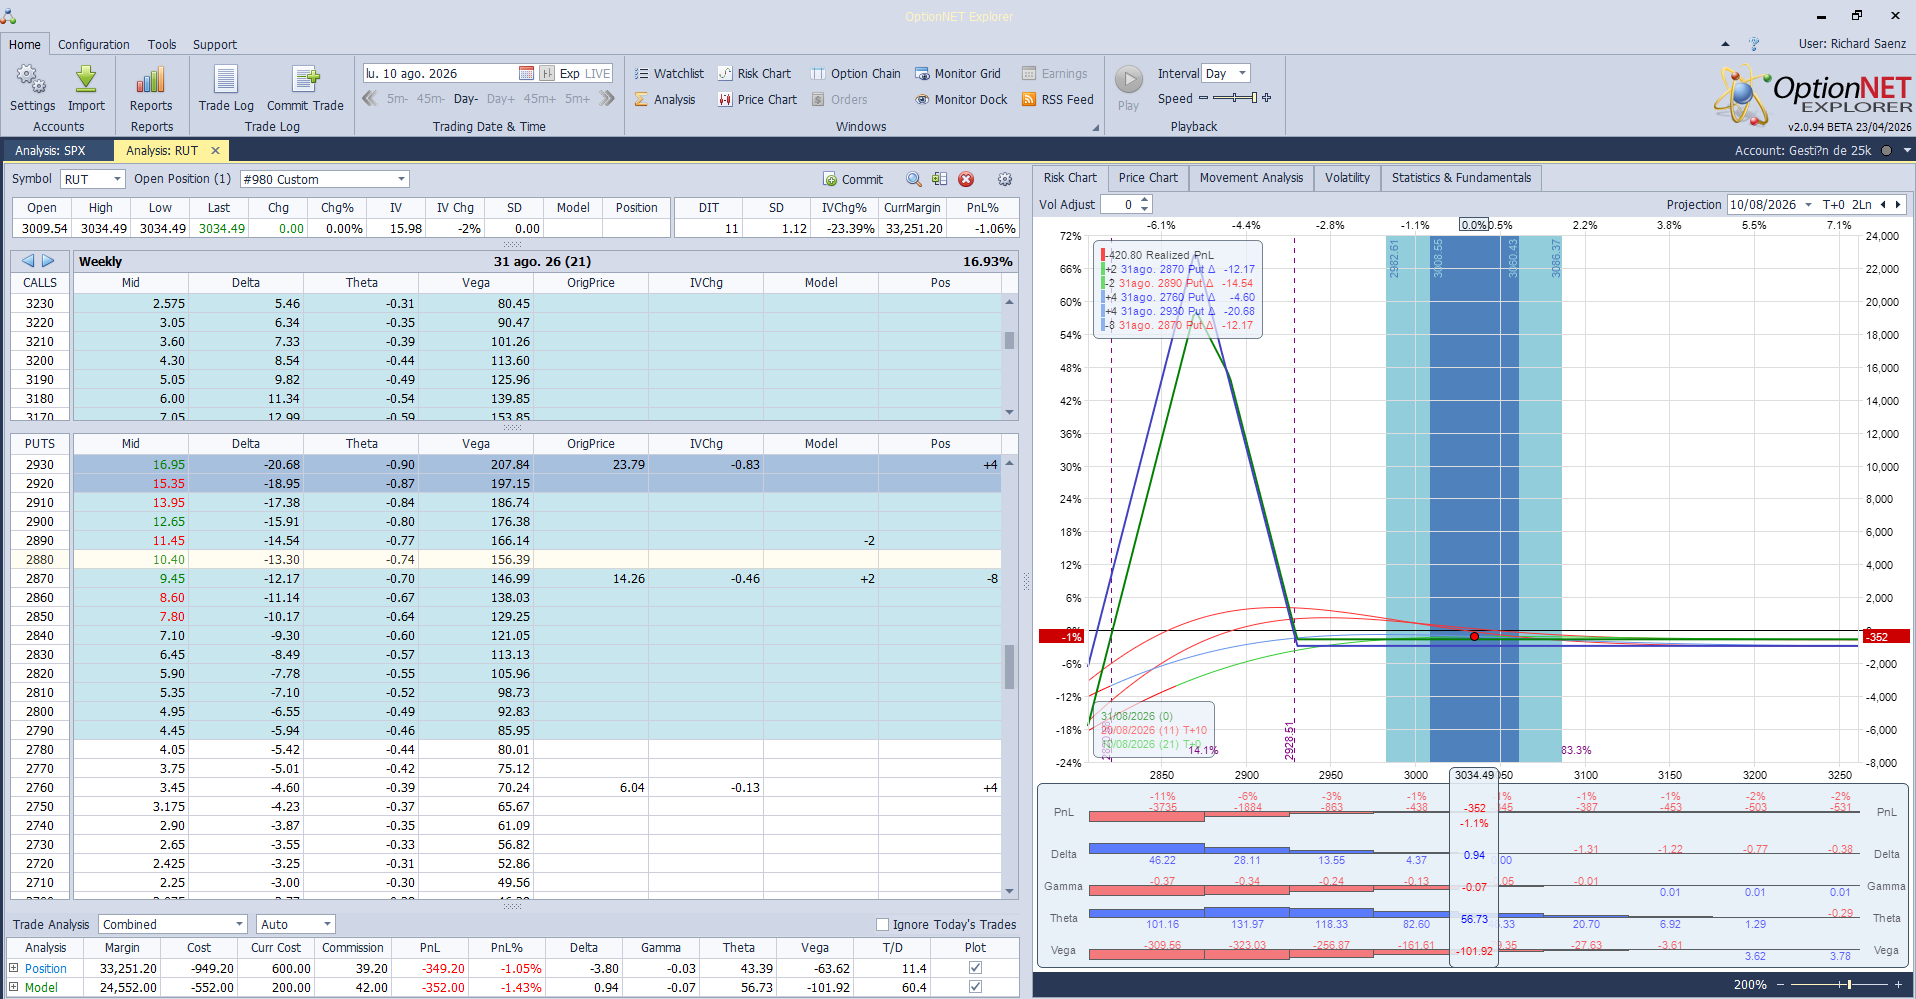
Task: Open the Support menu tab
Action: pyautogui.click(x=214, y=44)
